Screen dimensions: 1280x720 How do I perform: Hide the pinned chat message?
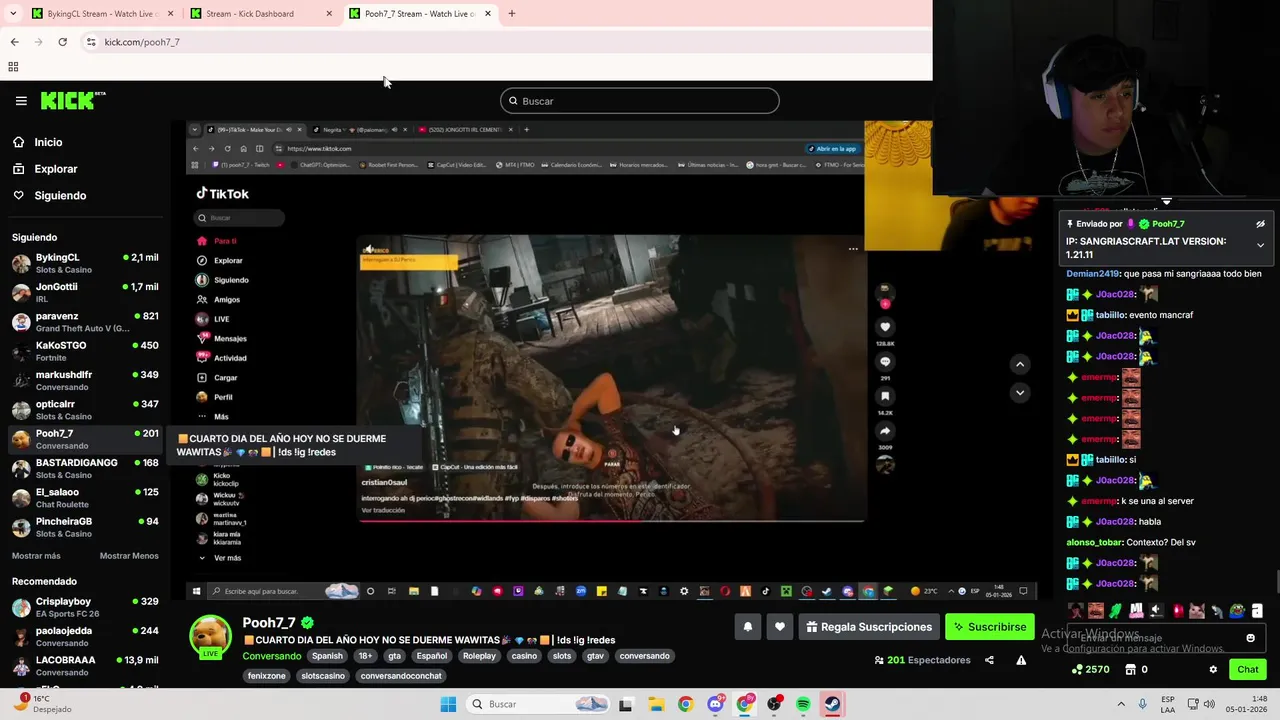(1260, 224)
